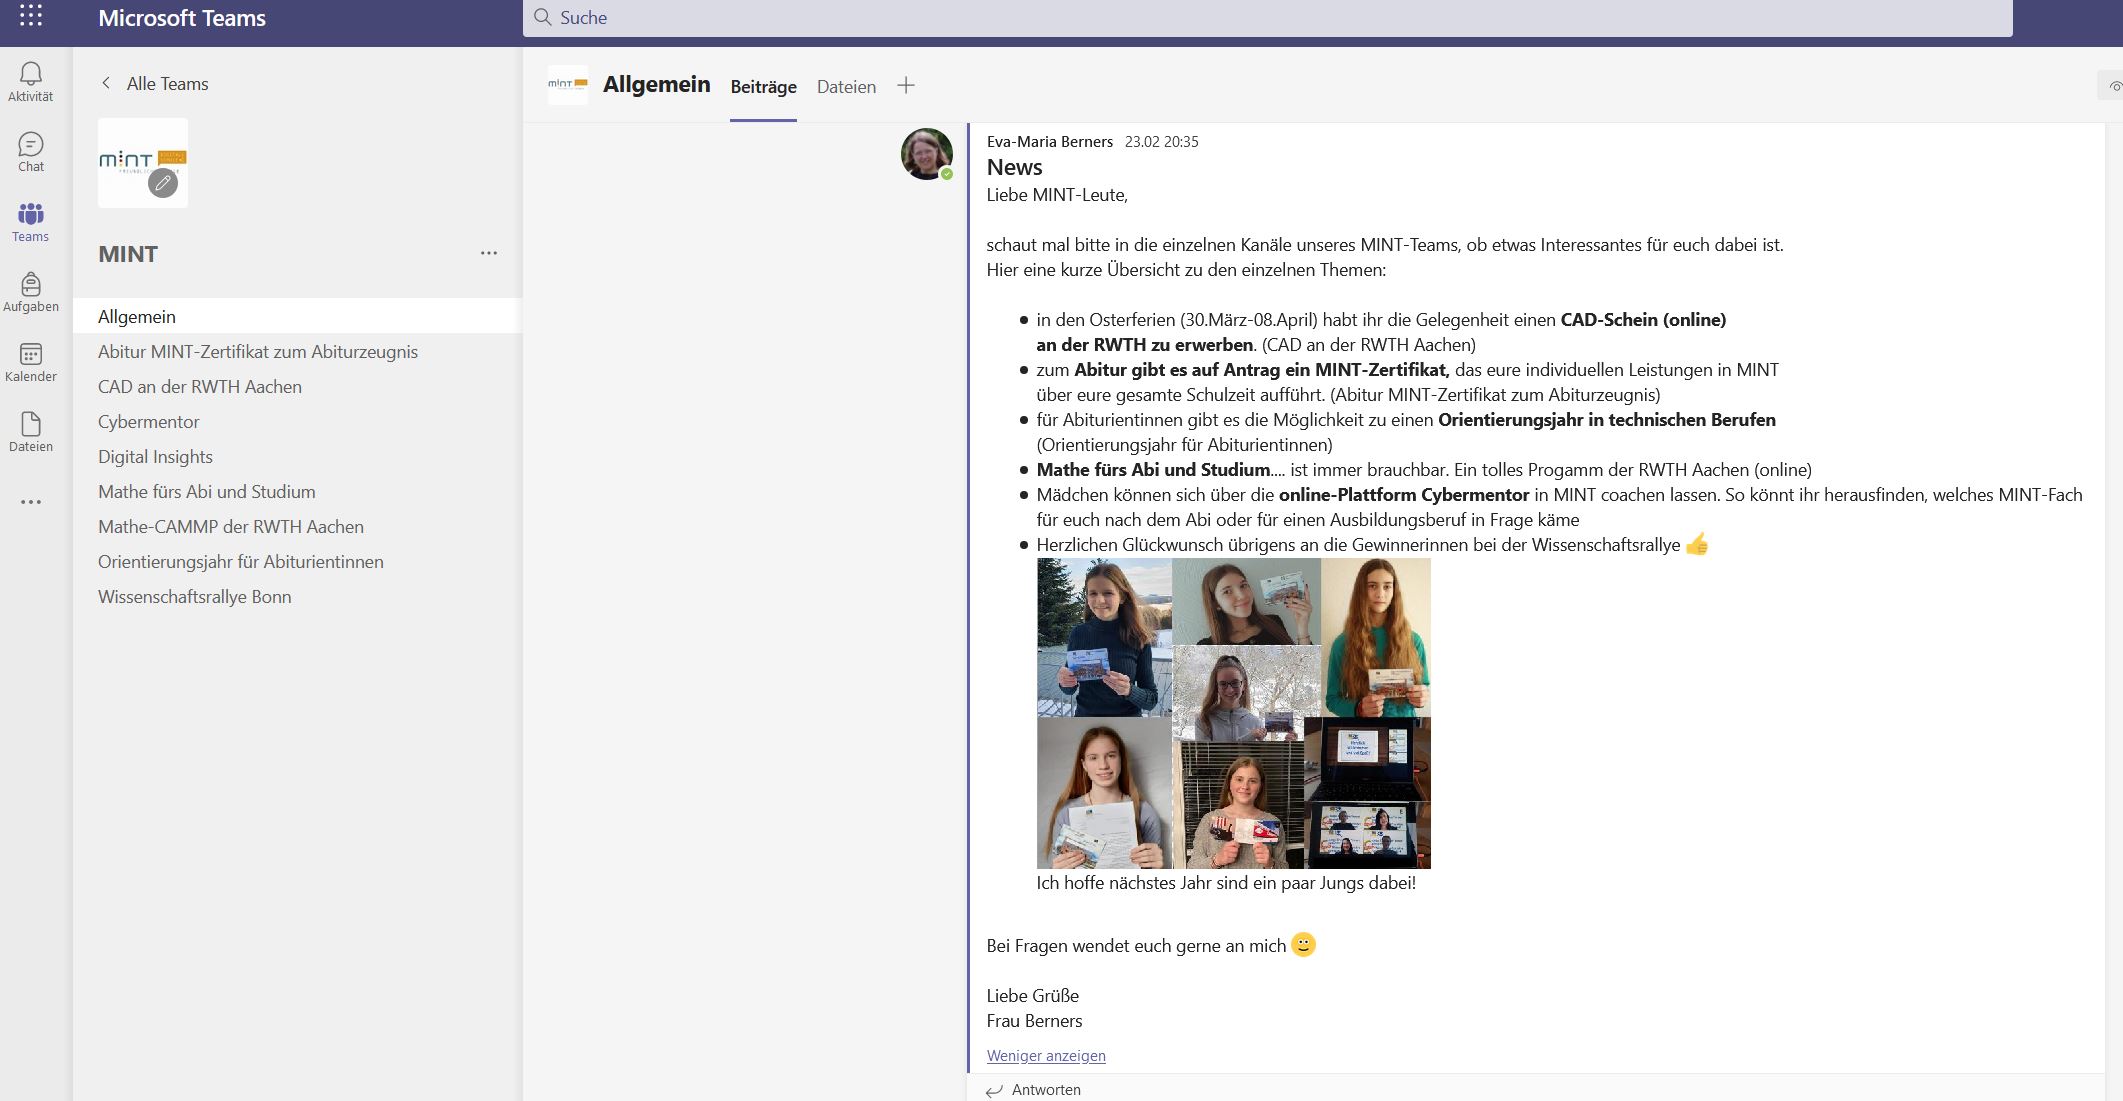Open Dateien in the left rail
Image resolution: width=2123 pixels, height=1101 pixels.
point(31,432)
